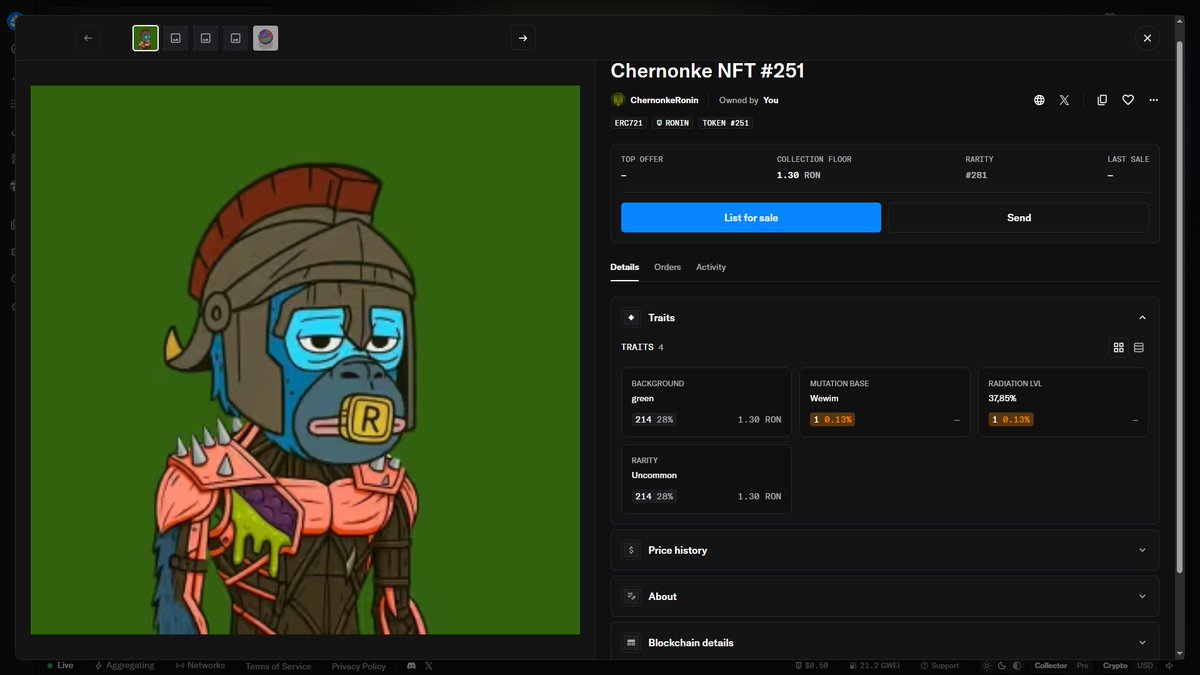This screenshot has width=1200, height=675.
Task: Open the MUTATION BASE Wewim trait card
Action: (884, 402)
